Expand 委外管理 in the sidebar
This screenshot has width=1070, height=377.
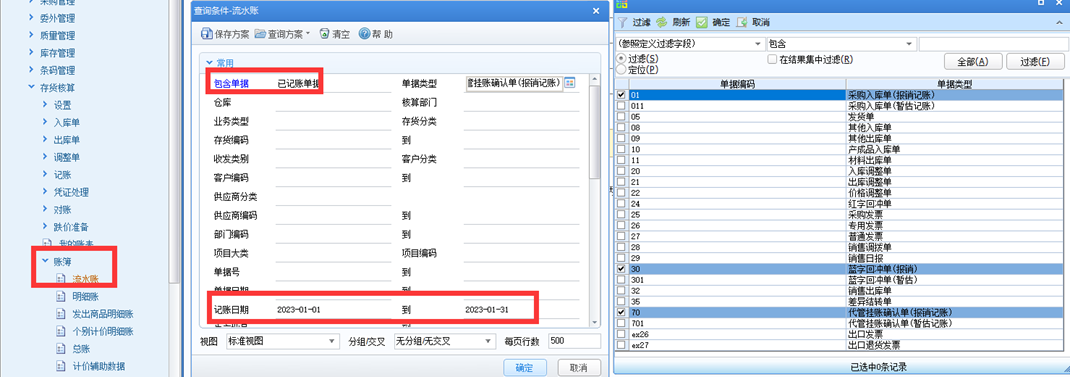tap(31, 18)
